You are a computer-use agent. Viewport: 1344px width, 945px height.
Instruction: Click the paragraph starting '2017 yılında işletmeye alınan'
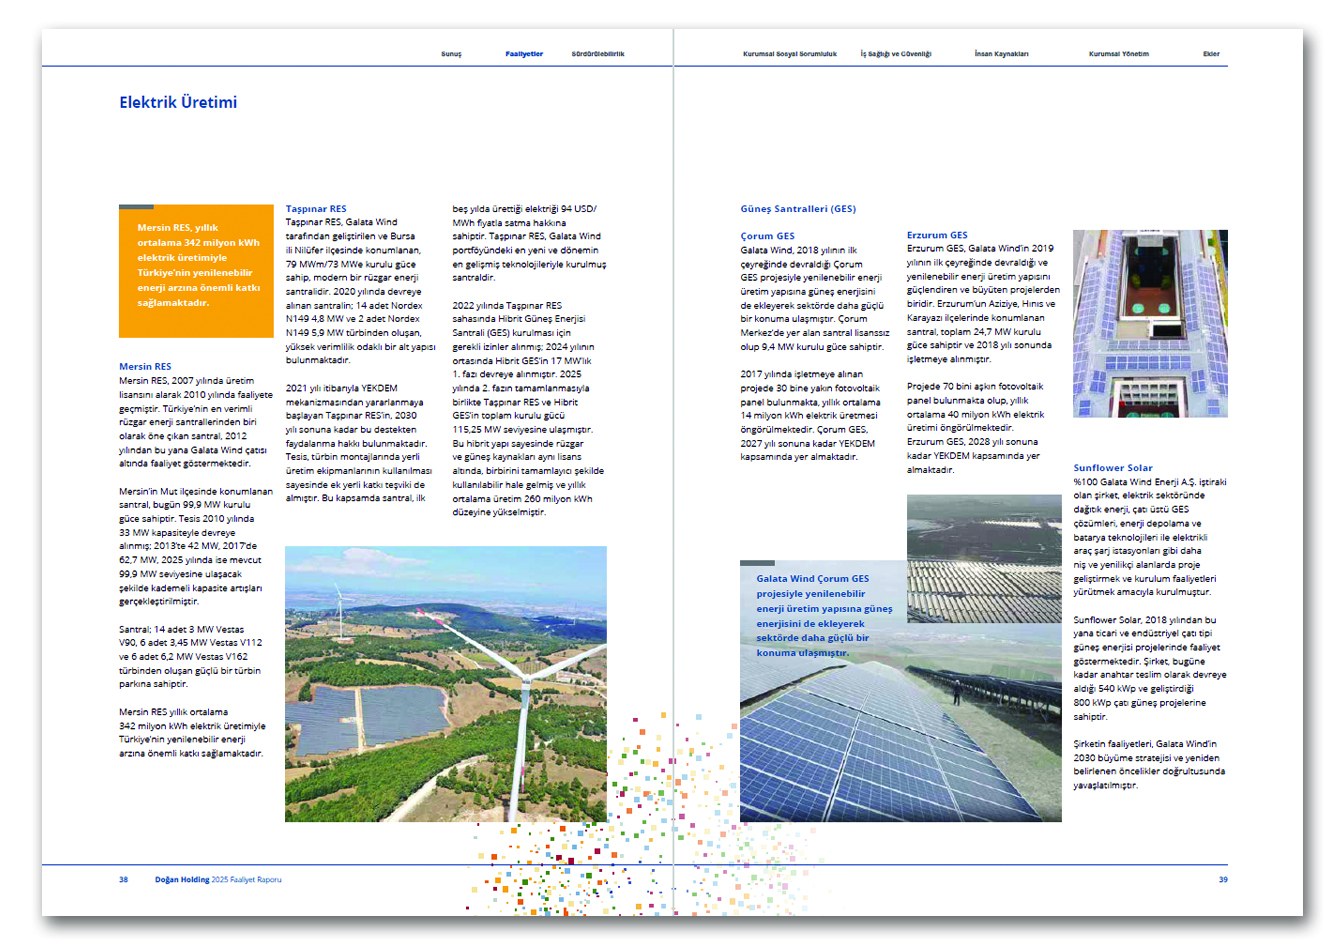click(x=811, y=416)
